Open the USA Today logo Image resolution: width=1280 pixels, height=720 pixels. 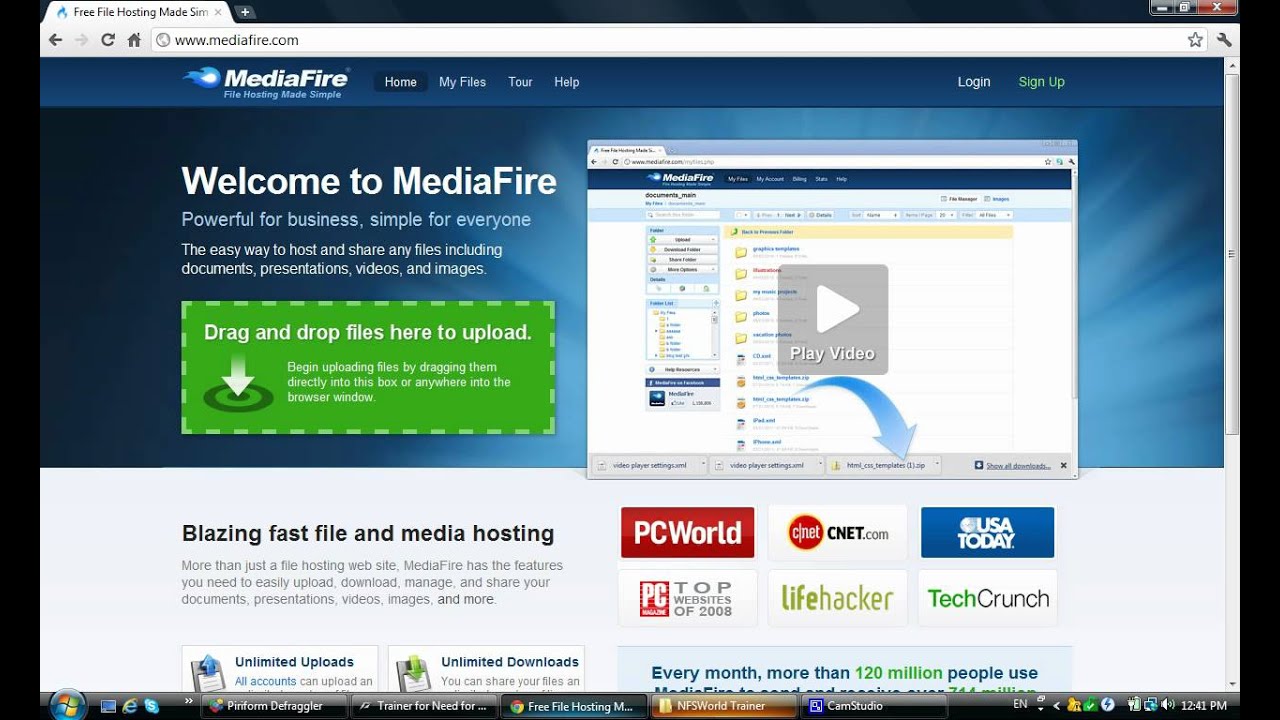coord(987,532)
